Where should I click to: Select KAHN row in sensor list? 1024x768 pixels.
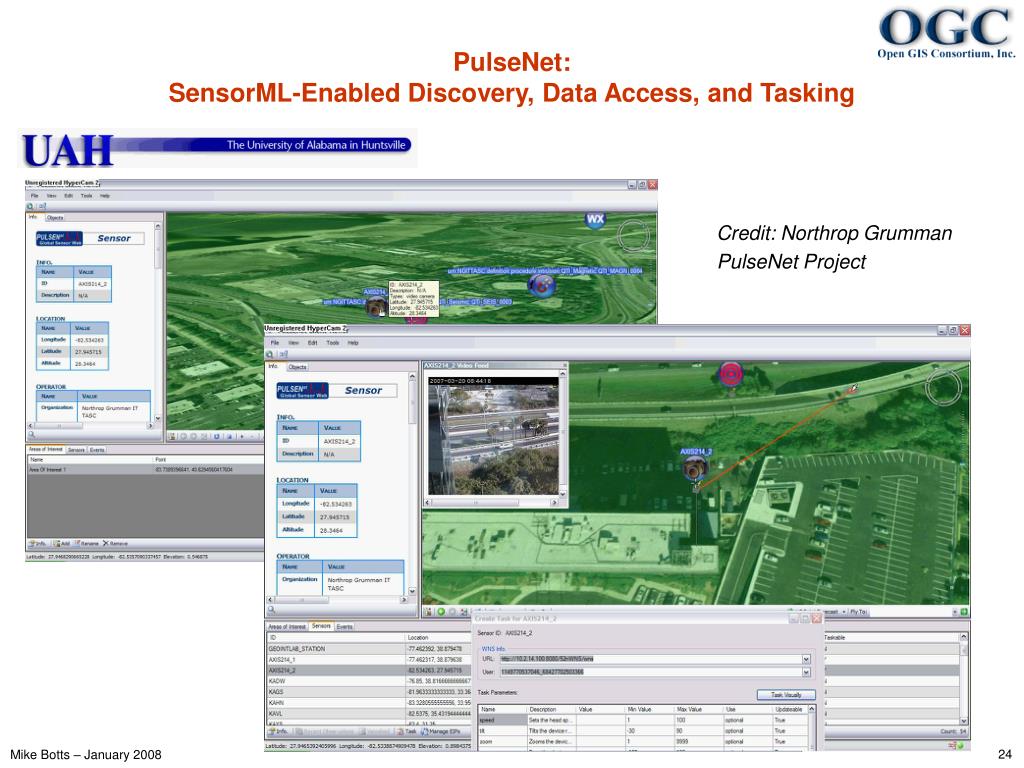pos(369,703)
